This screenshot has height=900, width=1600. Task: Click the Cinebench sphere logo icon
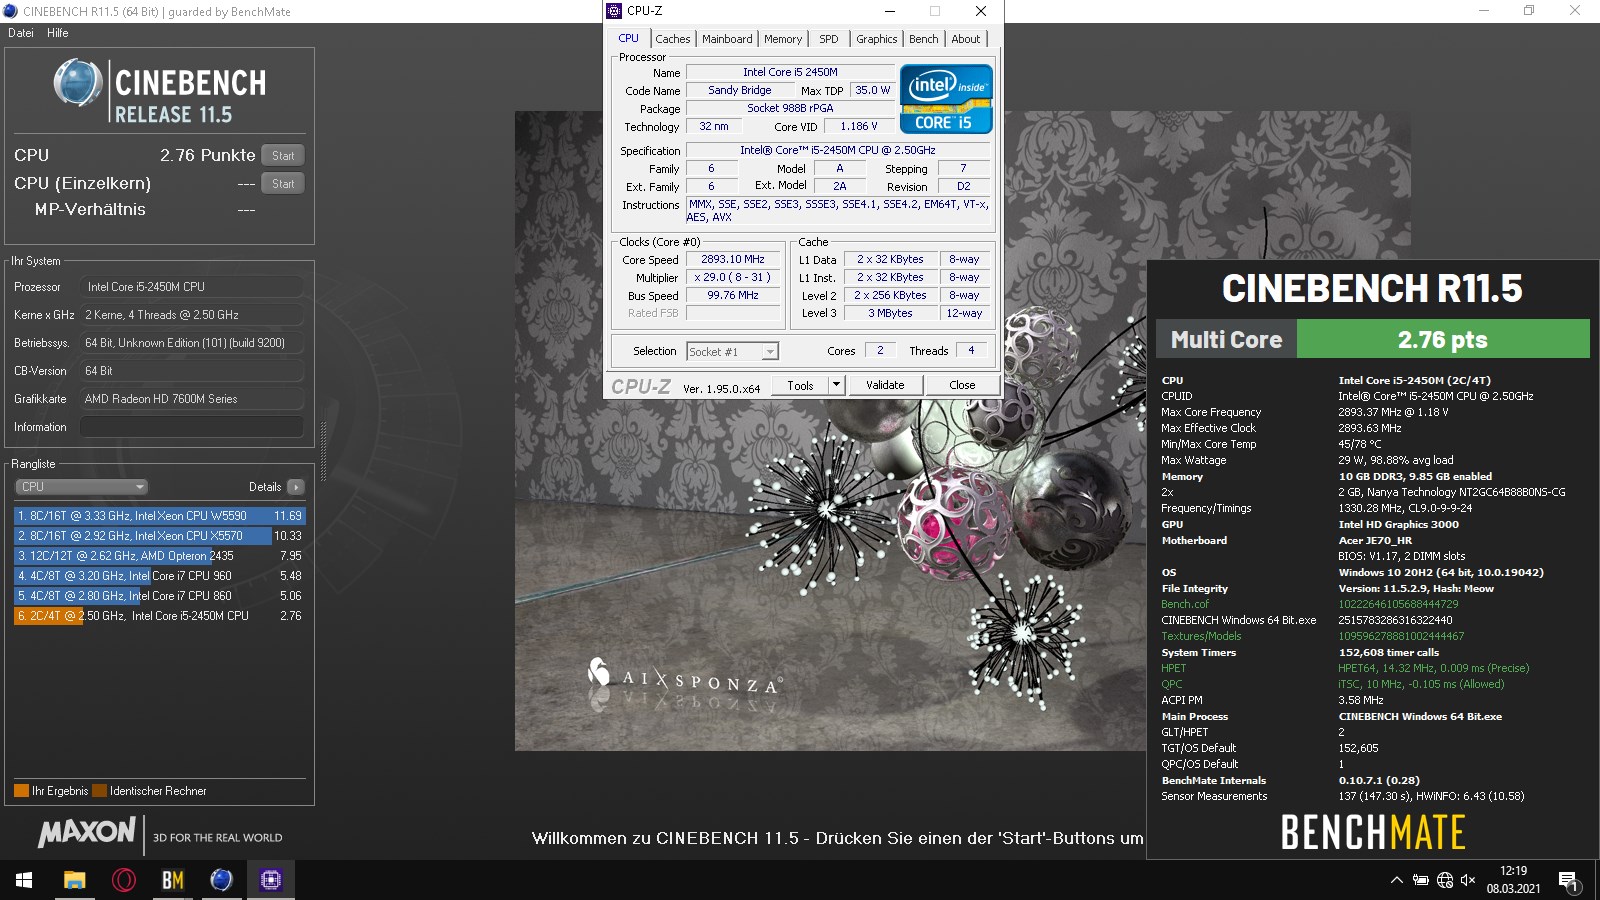(x=78, y=83)
